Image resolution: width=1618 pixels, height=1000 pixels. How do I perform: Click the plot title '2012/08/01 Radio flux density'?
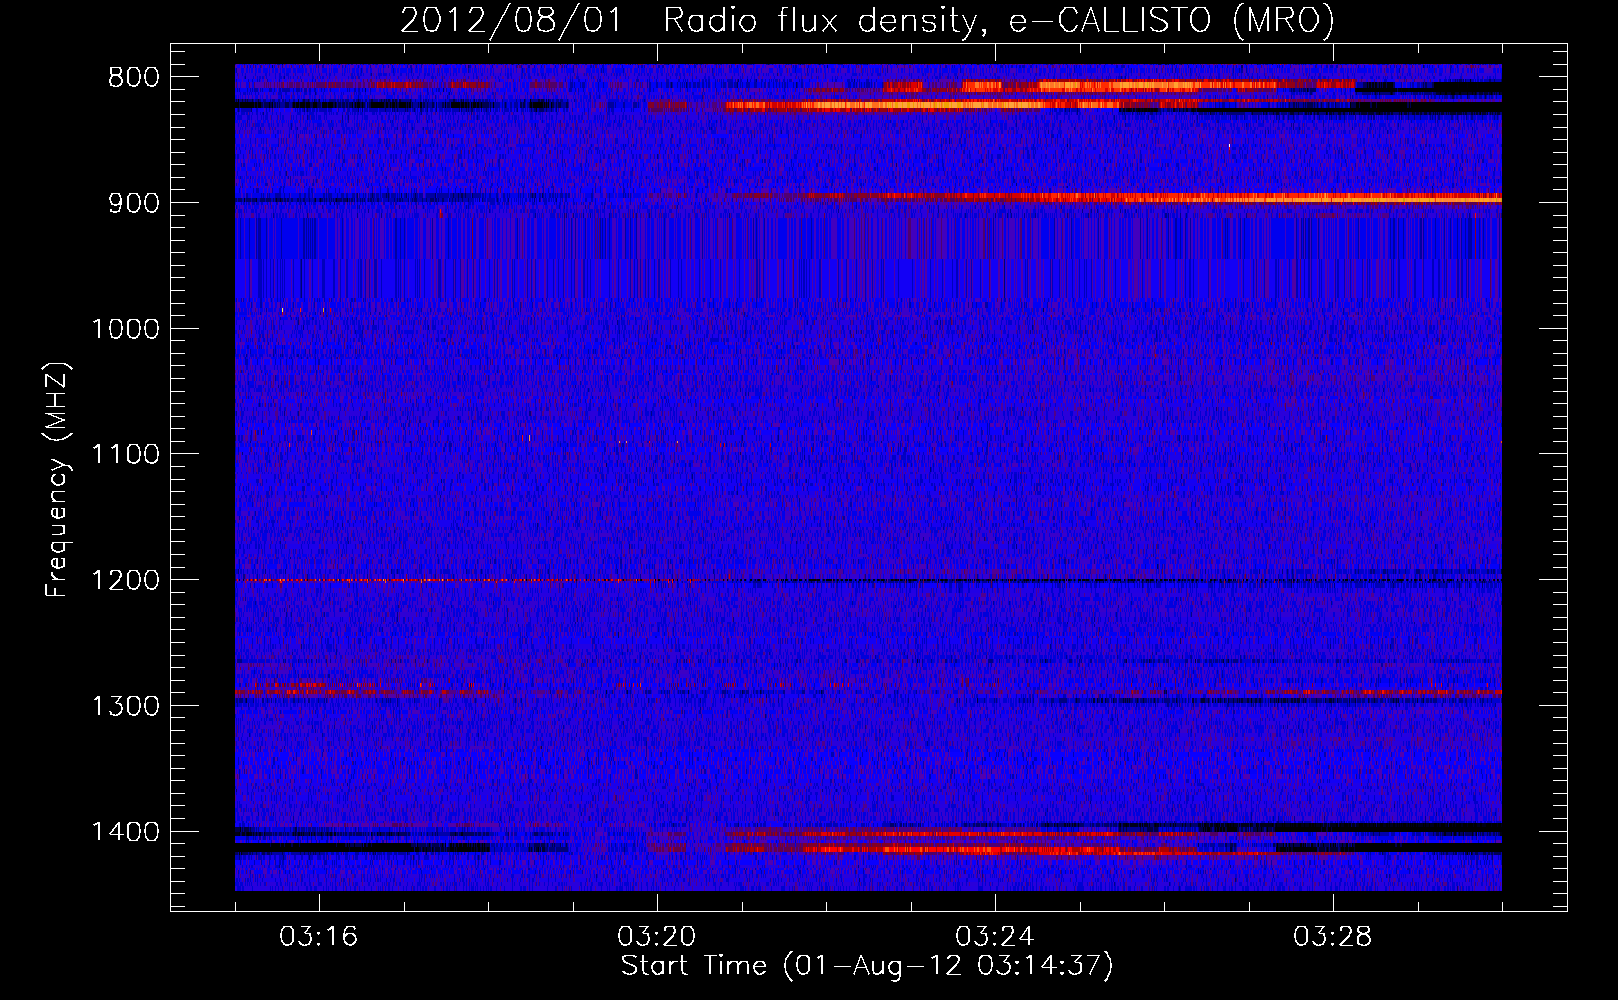[689, 20]
